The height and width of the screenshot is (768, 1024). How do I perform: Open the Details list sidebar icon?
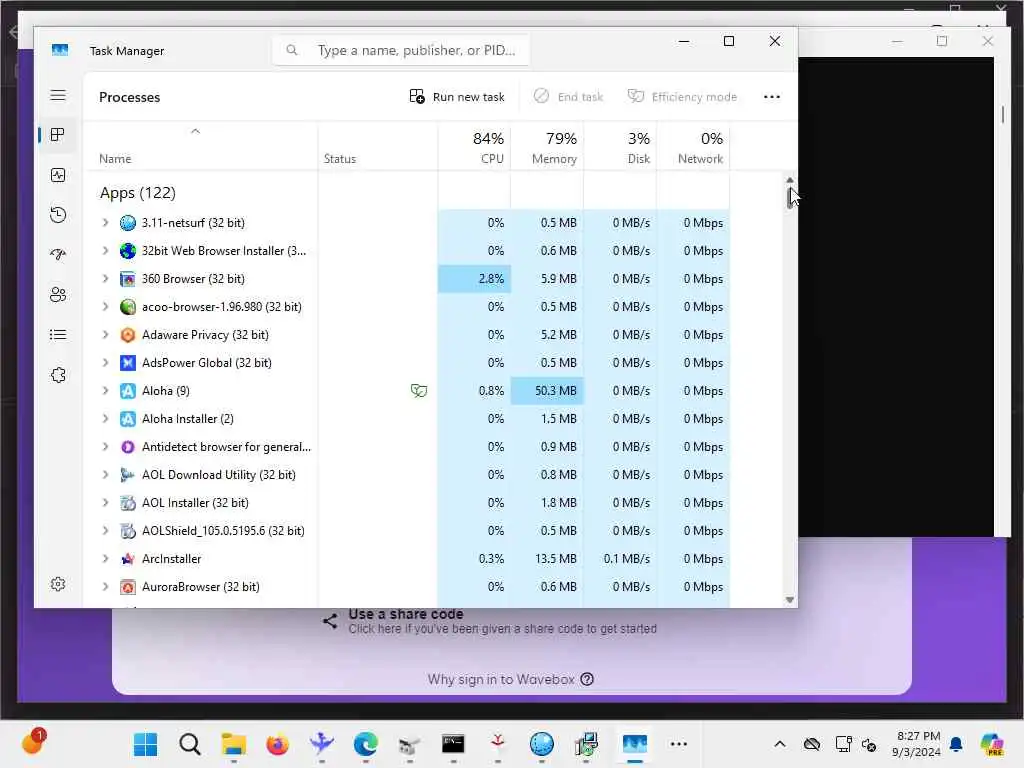[x=58, y=335]
